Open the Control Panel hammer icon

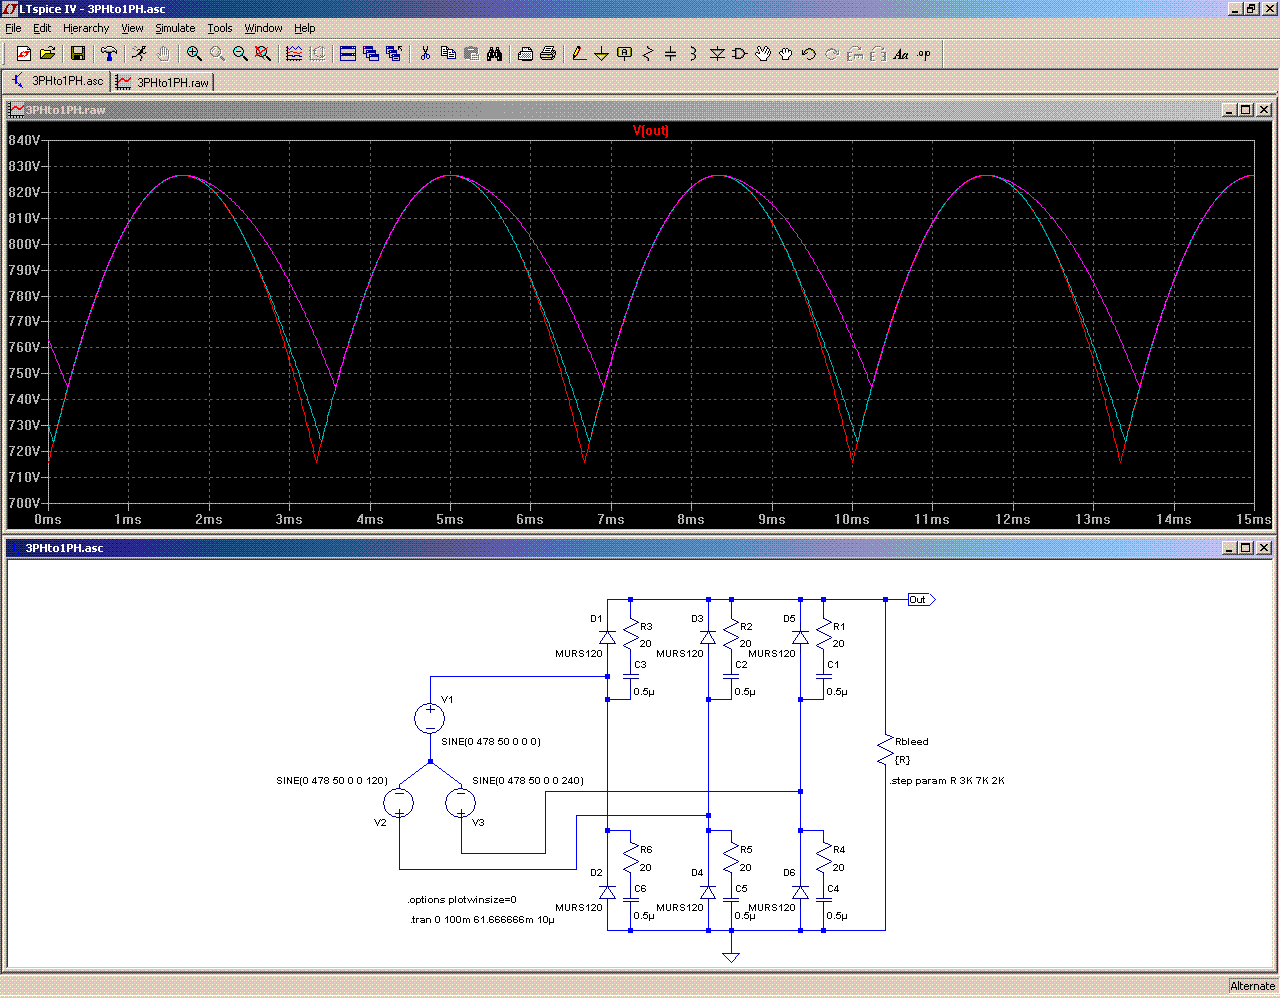click(x=109, y=54)
